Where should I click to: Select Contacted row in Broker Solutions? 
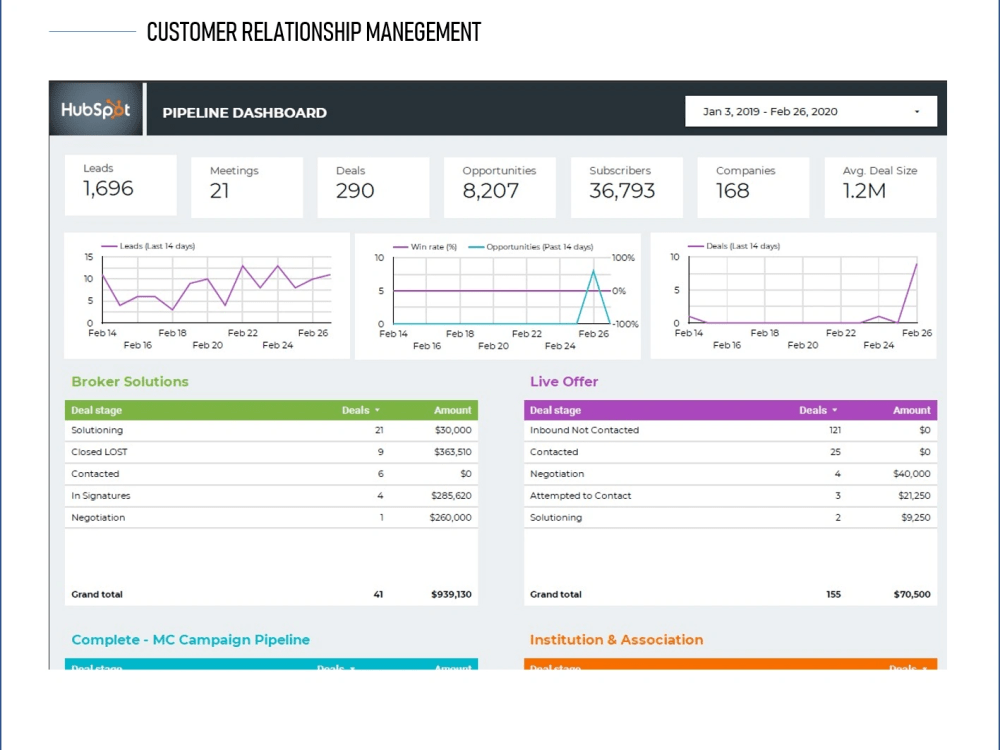(271, 474)
